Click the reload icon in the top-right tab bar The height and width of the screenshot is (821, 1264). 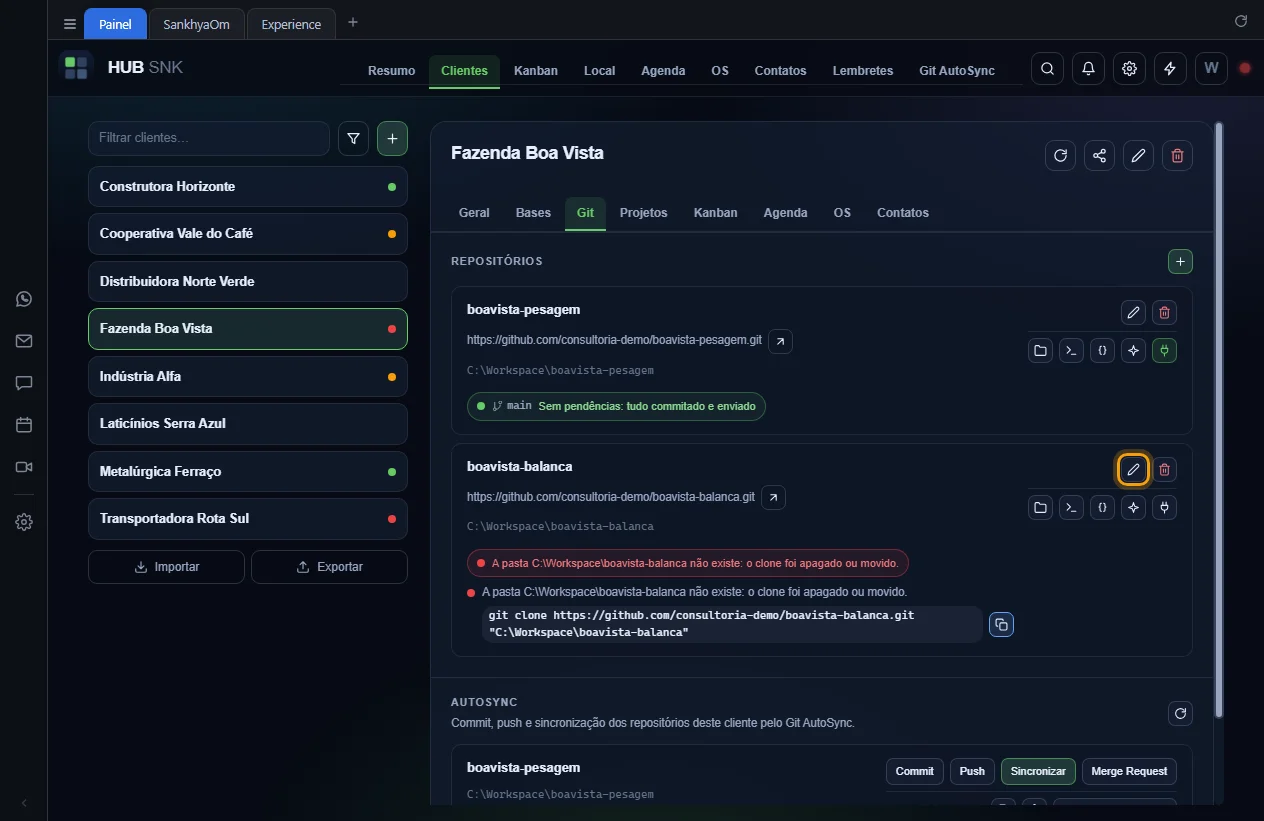click(x=1241, y=21)
